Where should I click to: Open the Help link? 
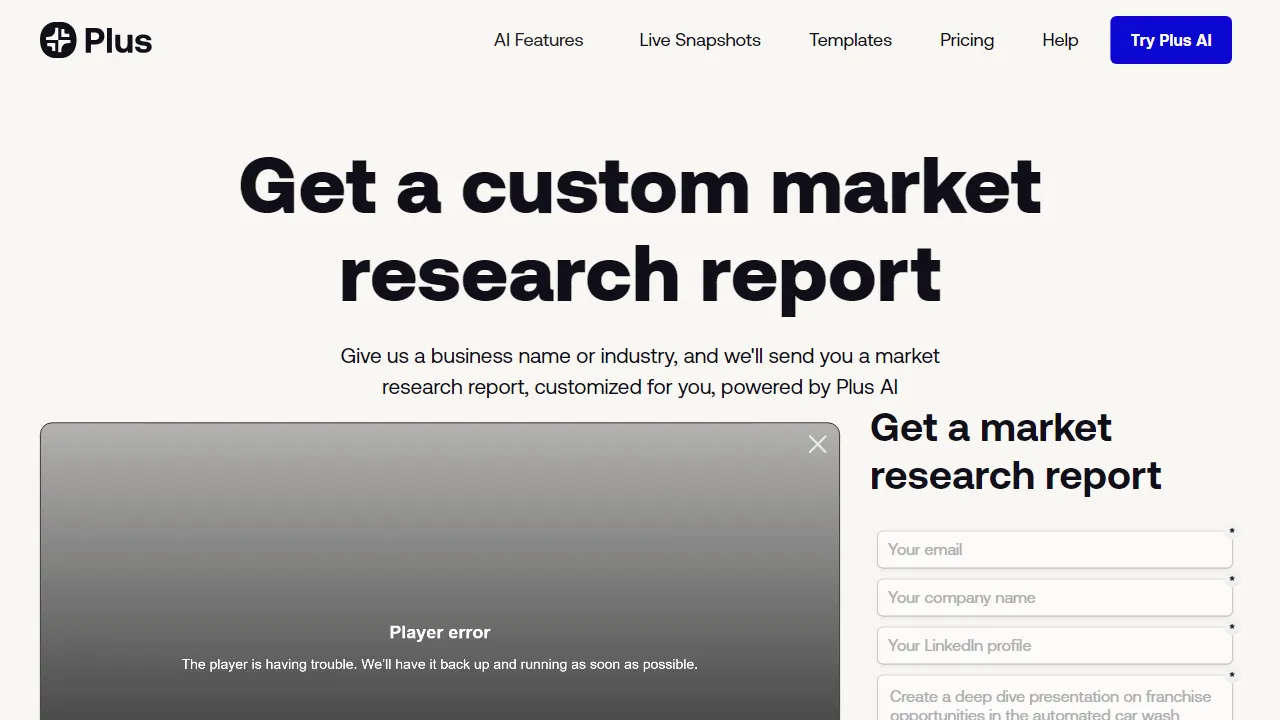tap(1060, 40)
